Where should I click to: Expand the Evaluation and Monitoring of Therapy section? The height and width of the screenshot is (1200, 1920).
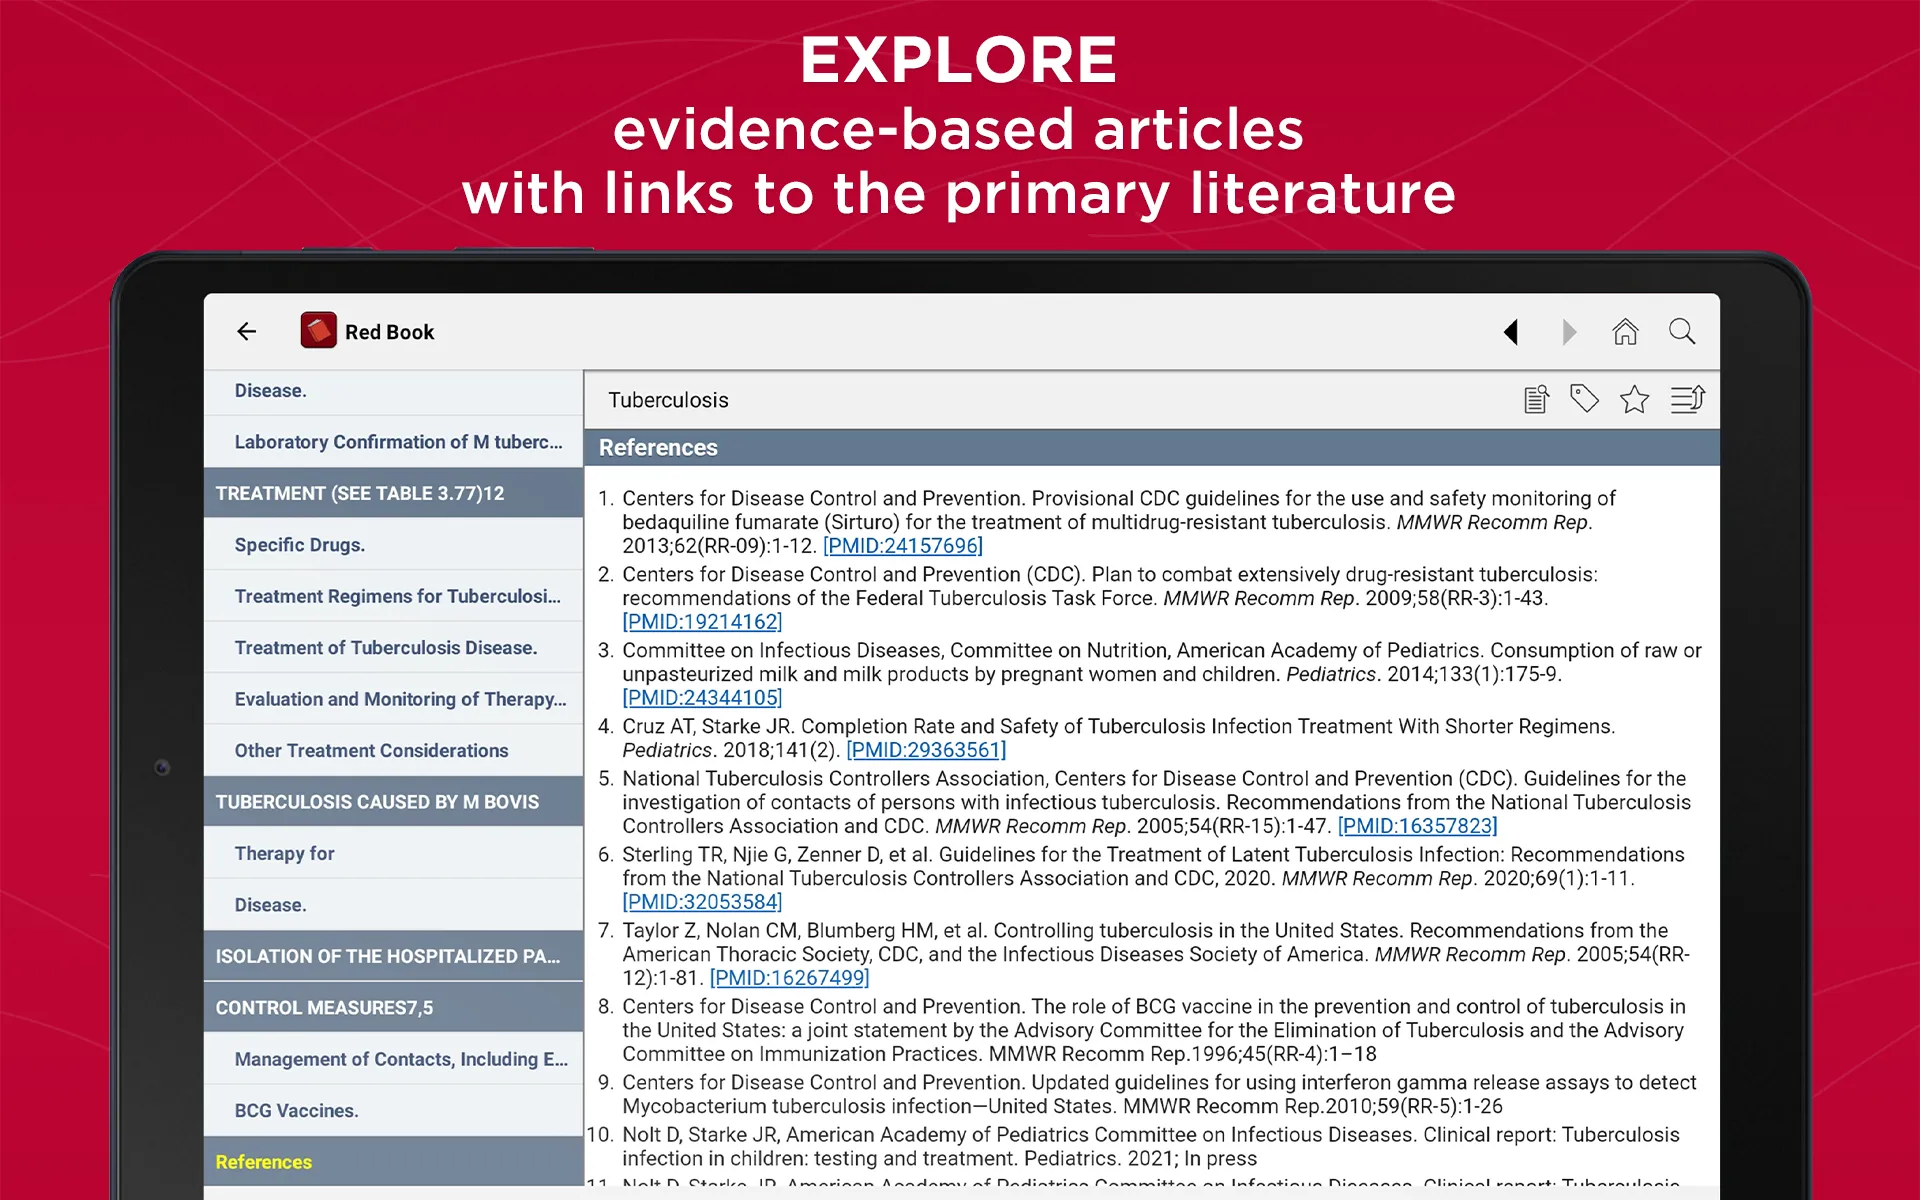pyautogui.click(x=395, y=700)
